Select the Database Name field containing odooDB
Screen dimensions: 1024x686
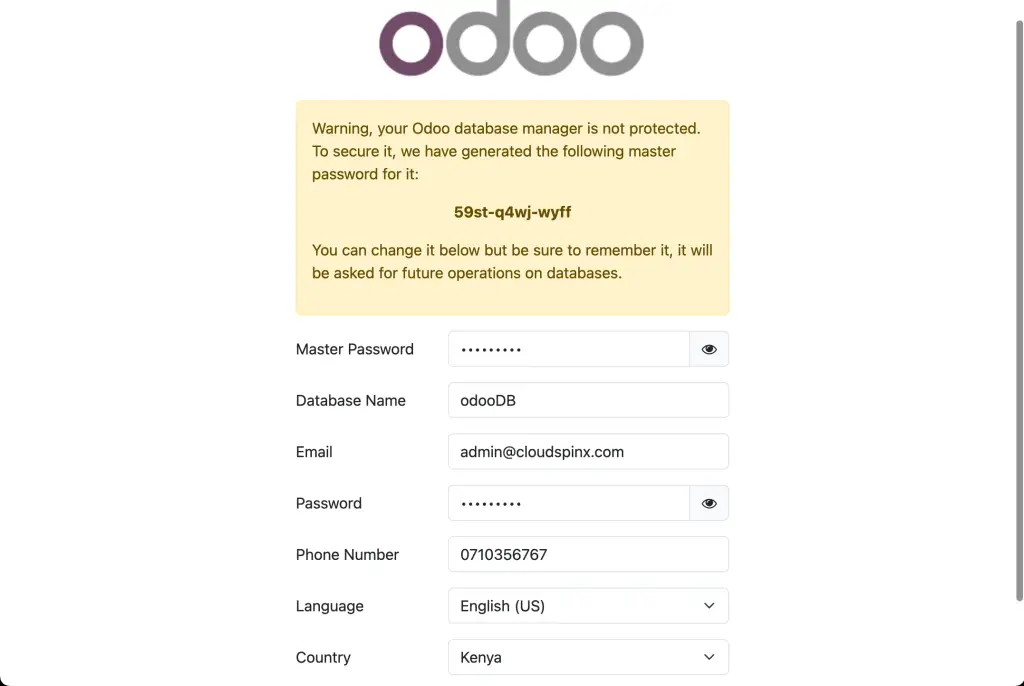click(x=588, y=399)
